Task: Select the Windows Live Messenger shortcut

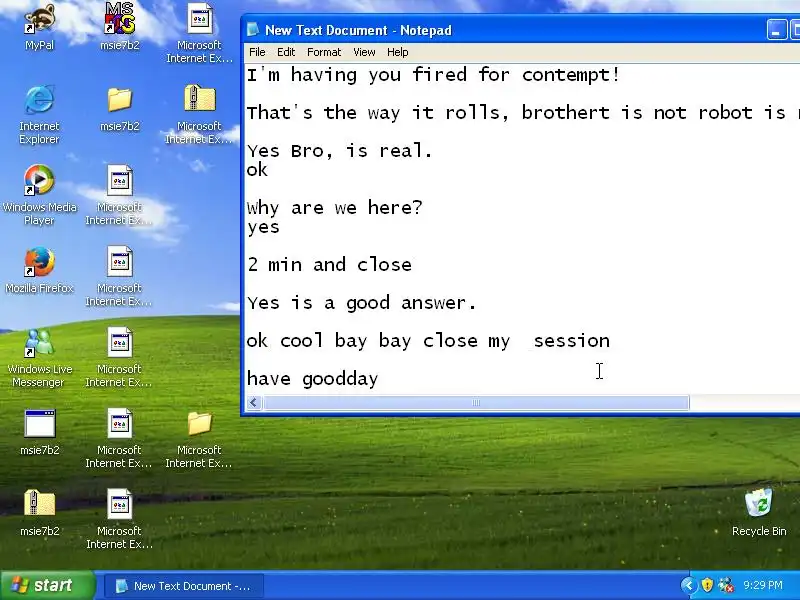Action: click(x=39, y=358)
